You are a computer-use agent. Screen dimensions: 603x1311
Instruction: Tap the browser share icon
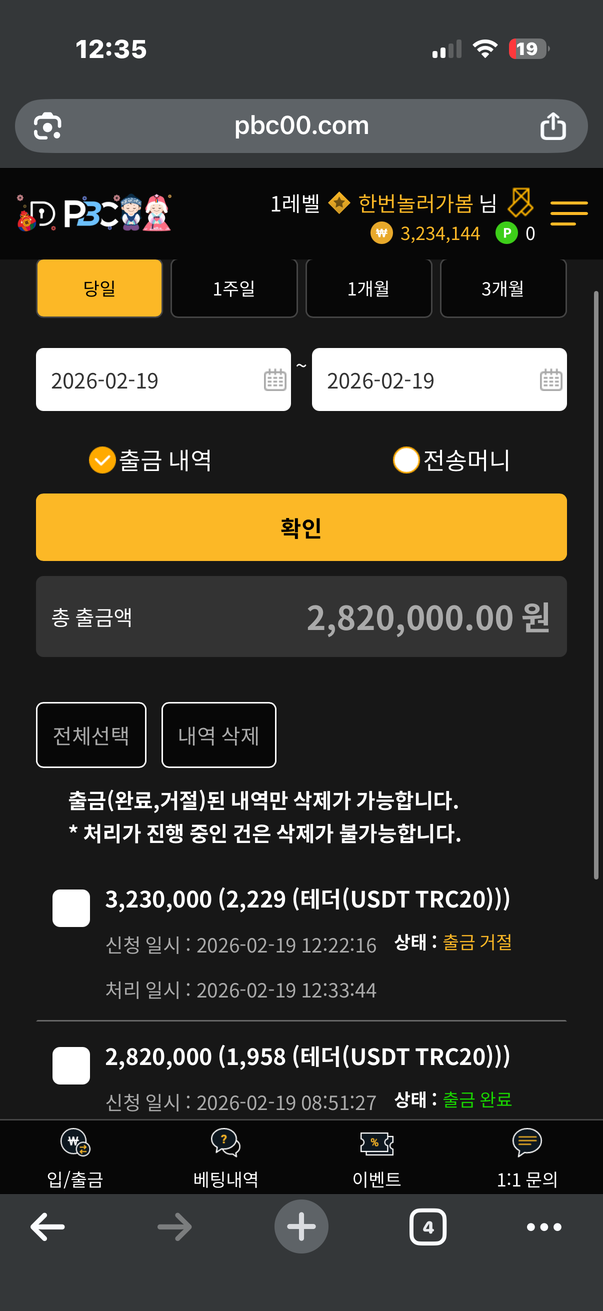point(552,126)
